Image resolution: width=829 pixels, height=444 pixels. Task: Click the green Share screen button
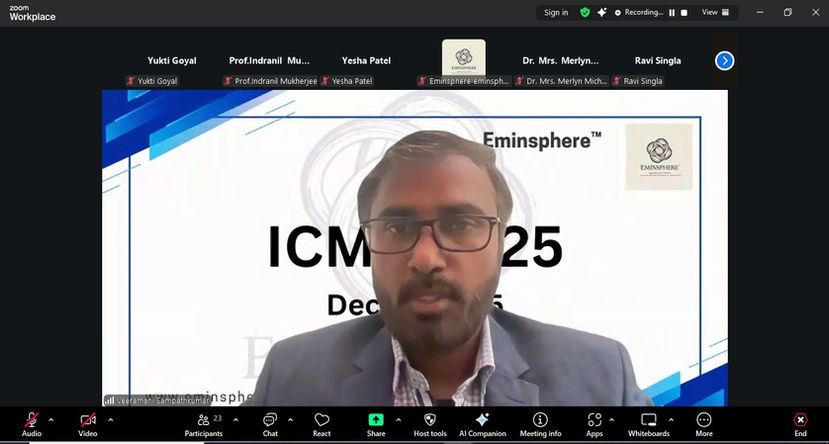(376, 424)
